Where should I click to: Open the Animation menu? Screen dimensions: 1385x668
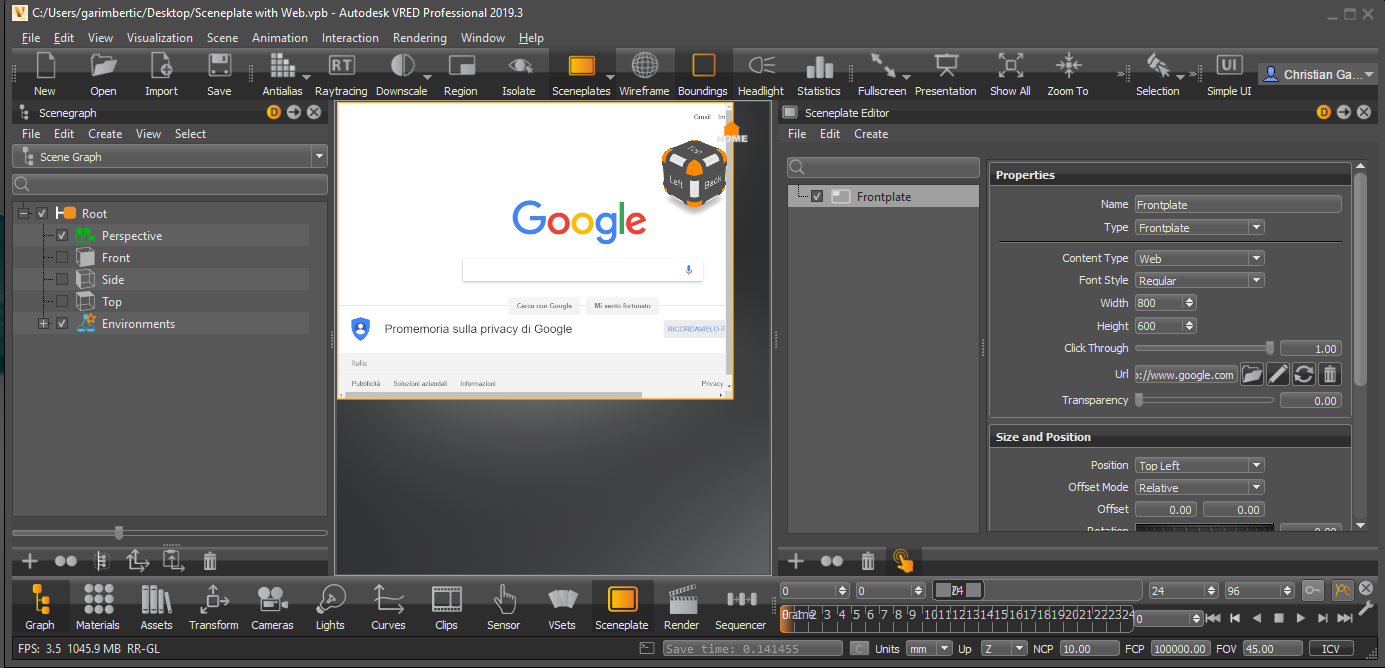[279, 37]
